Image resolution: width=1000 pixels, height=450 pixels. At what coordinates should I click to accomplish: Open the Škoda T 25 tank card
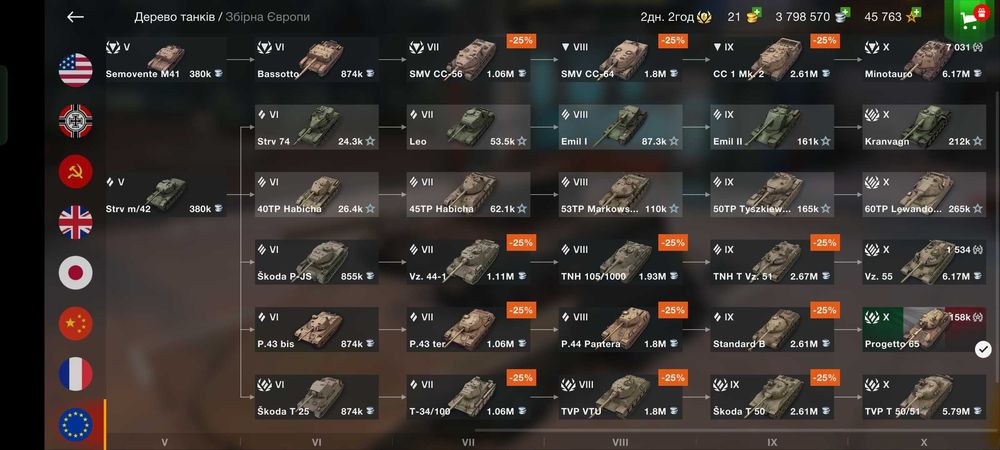[316, 397]
